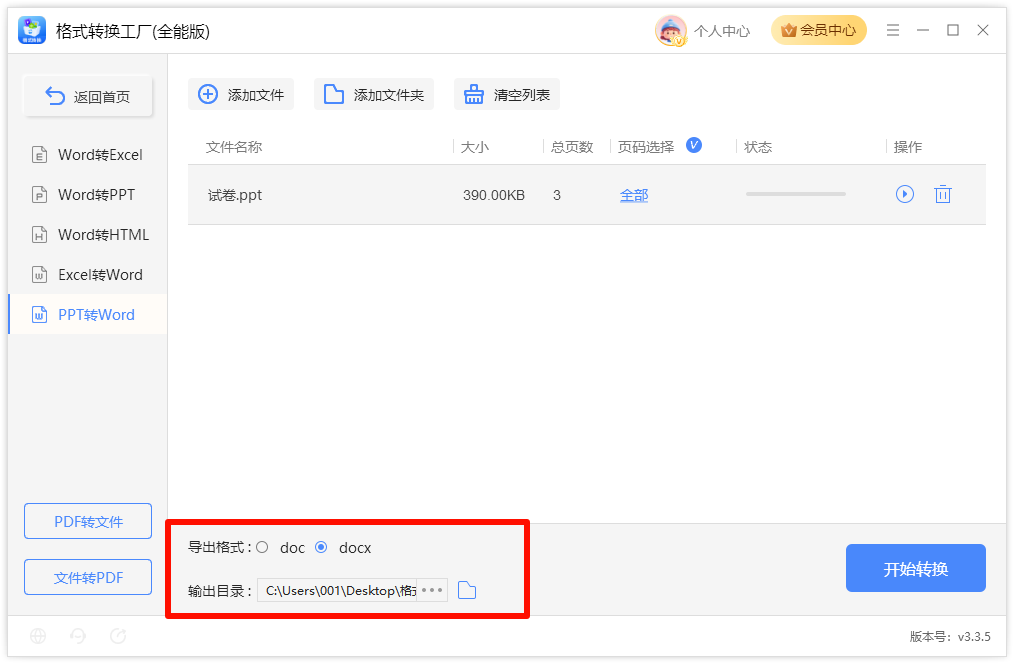The width and height of the screenshot is (1014, 664).
Task: Click the 全部 page selection link
Action: tap(634, 195)
